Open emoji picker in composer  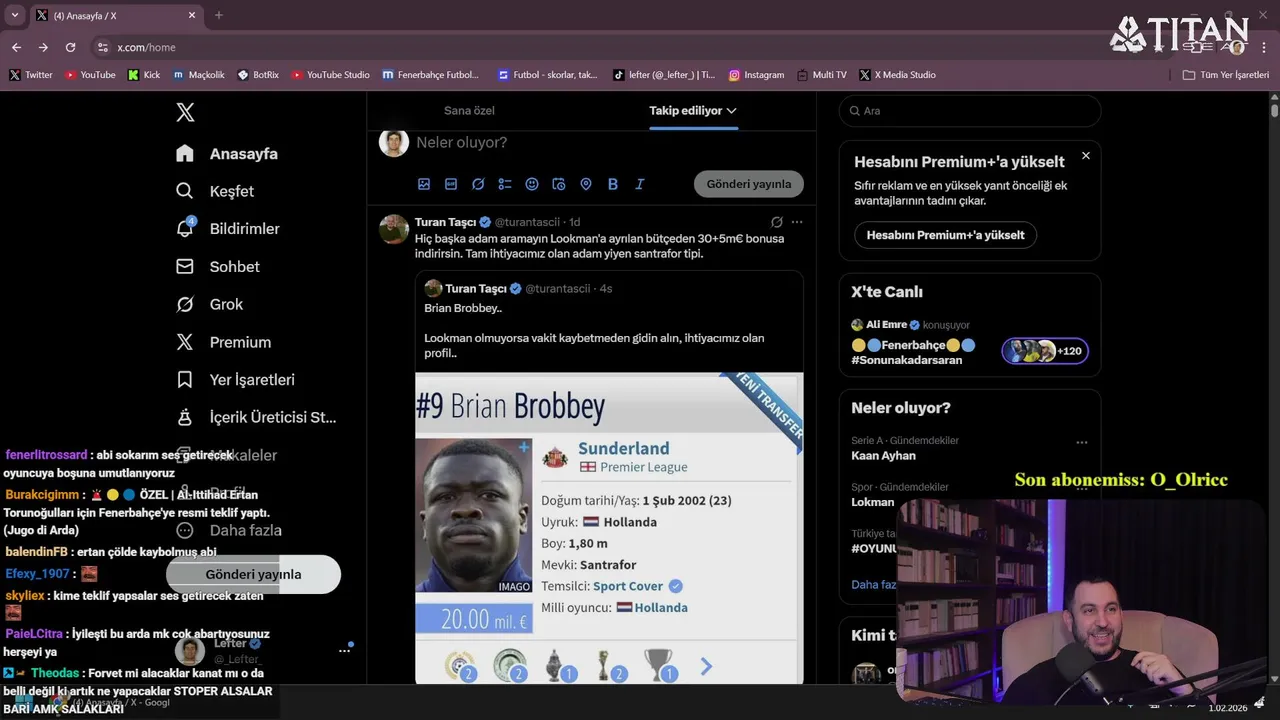[x=532, y=184]
